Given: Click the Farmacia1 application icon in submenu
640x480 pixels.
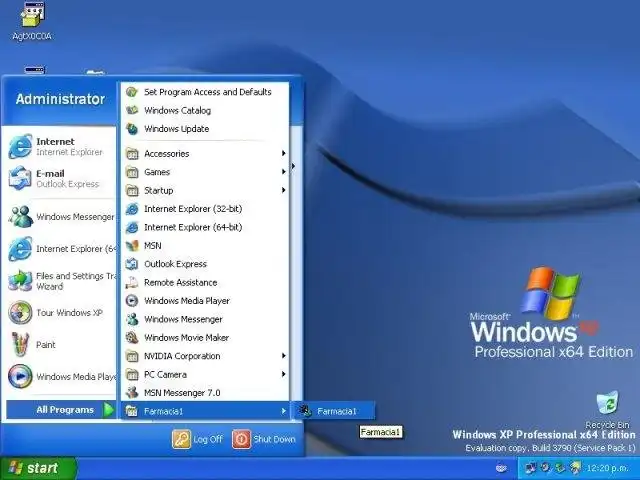Looking at the screenshot, I should coord(305,411).
